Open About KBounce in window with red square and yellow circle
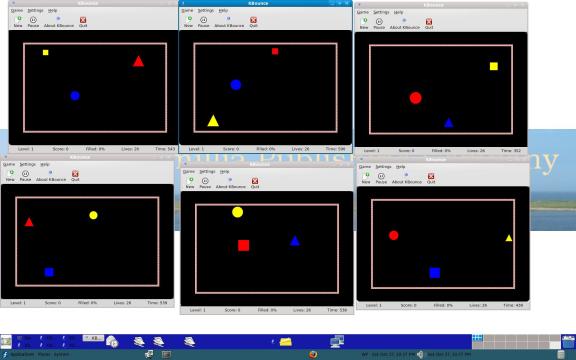576x360 pixels. 231,183
